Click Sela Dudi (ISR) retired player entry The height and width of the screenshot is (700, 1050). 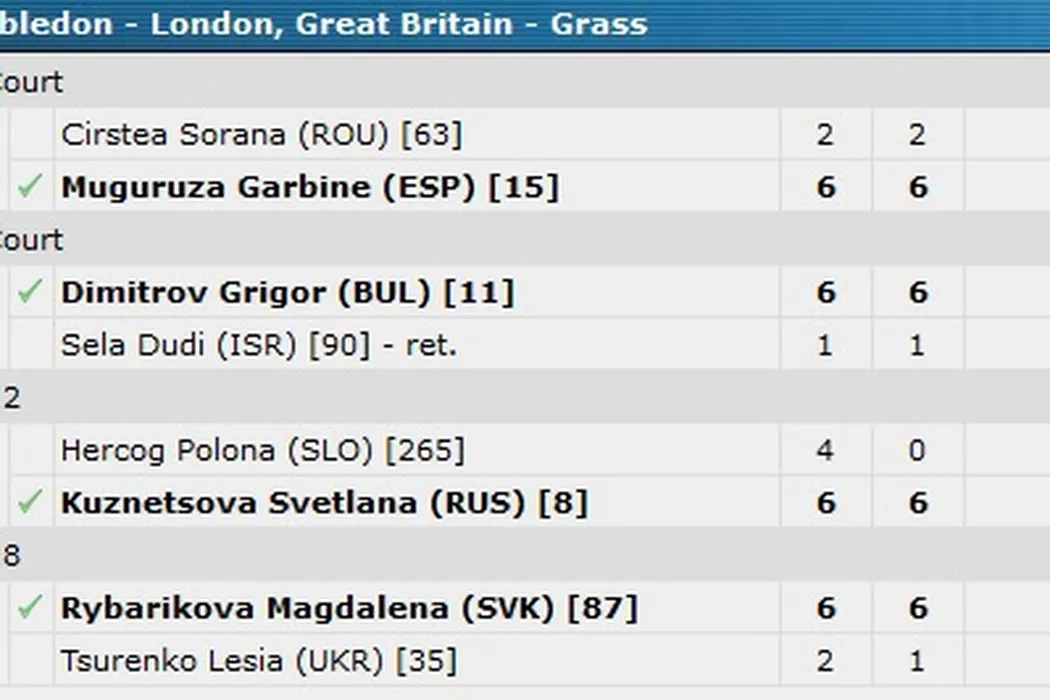258,345
